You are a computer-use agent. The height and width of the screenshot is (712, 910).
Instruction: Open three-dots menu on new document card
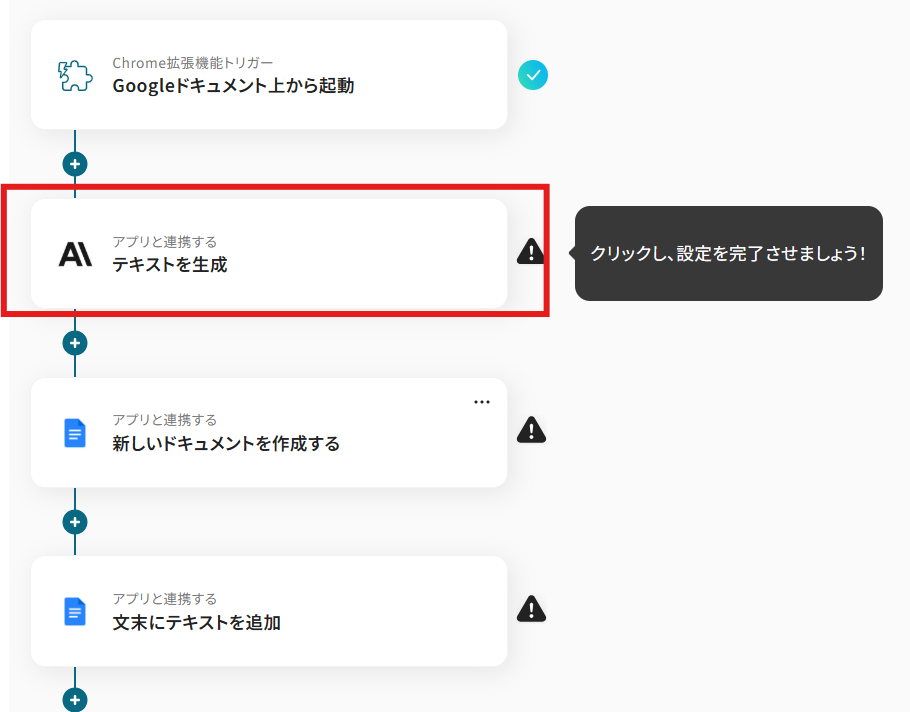coord(482,402)
